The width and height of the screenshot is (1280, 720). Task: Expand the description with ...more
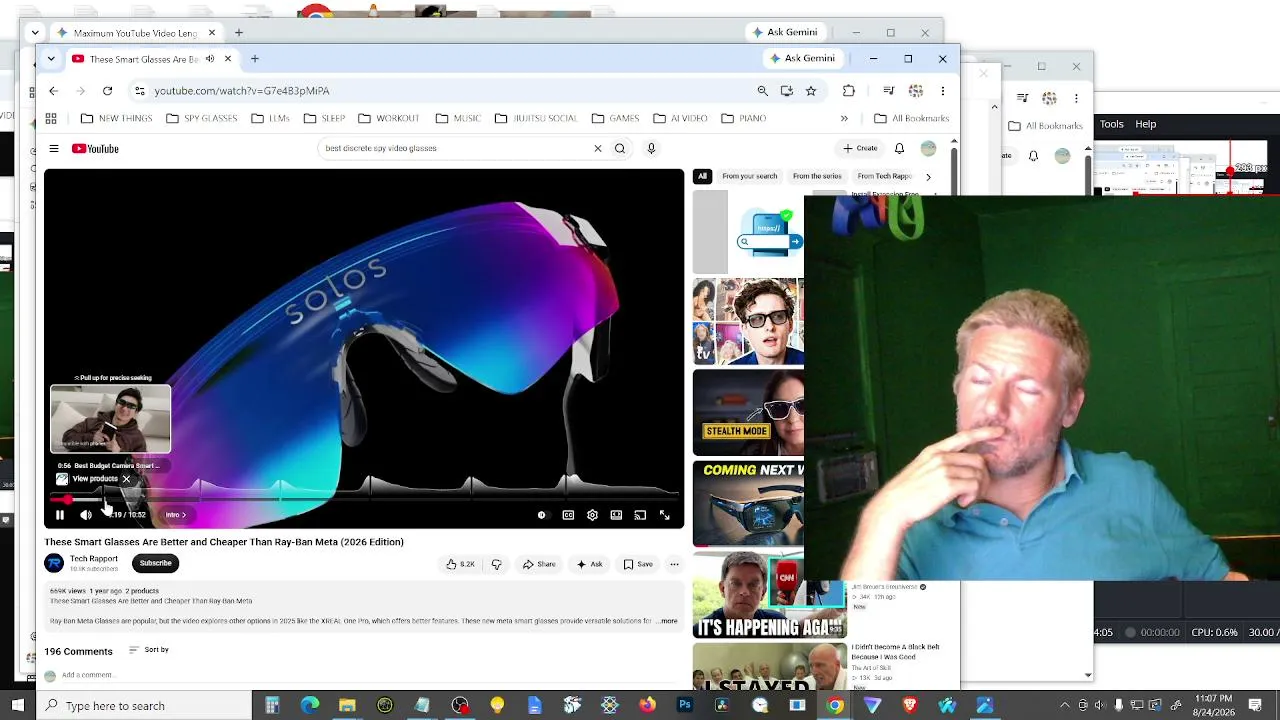coord(668,621)
